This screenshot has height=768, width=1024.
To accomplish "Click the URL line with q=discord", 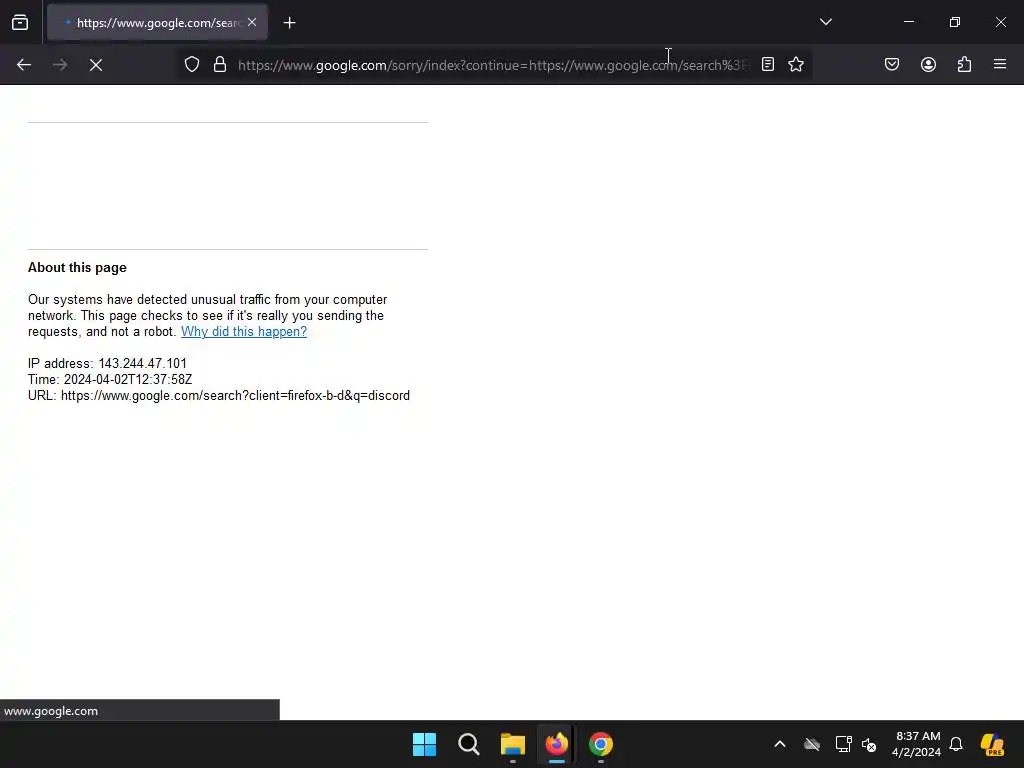I will coord(219,395).
